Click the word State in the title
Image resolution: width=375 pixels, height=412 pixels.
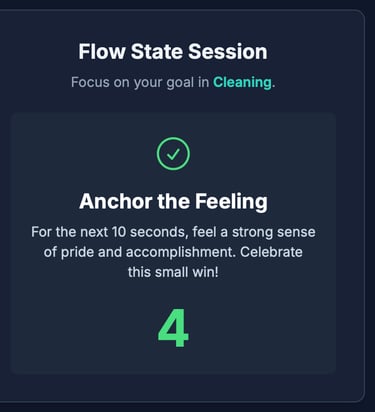coord(157,52)
